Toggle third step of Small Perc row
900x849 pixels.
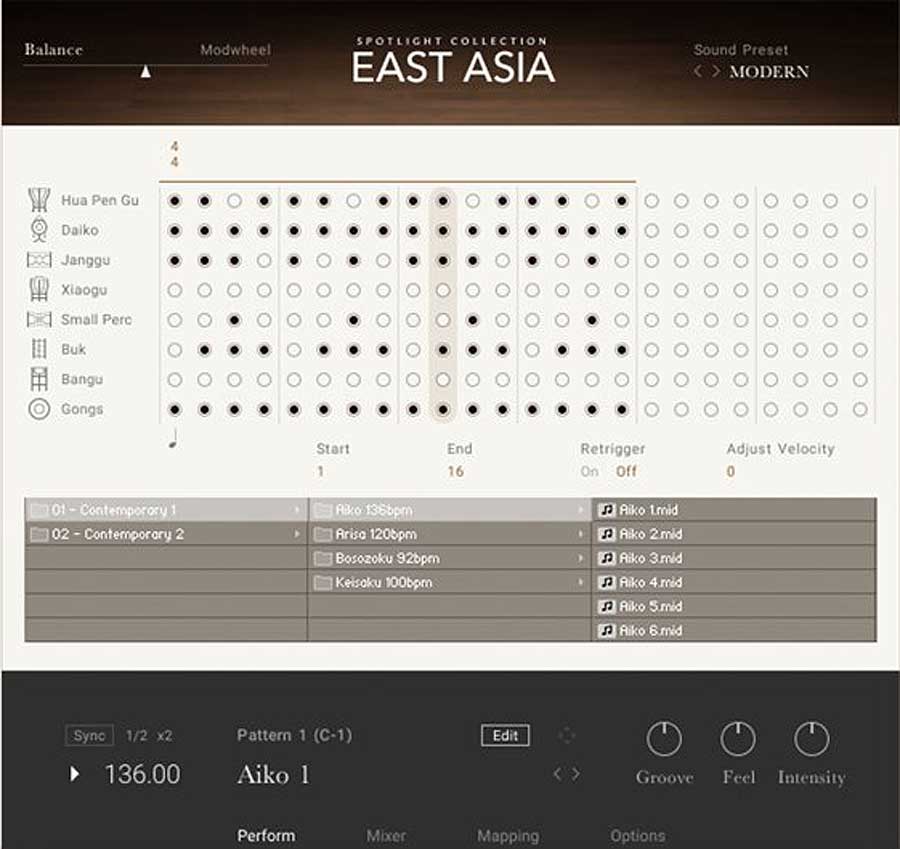click(x=234, y=320)
